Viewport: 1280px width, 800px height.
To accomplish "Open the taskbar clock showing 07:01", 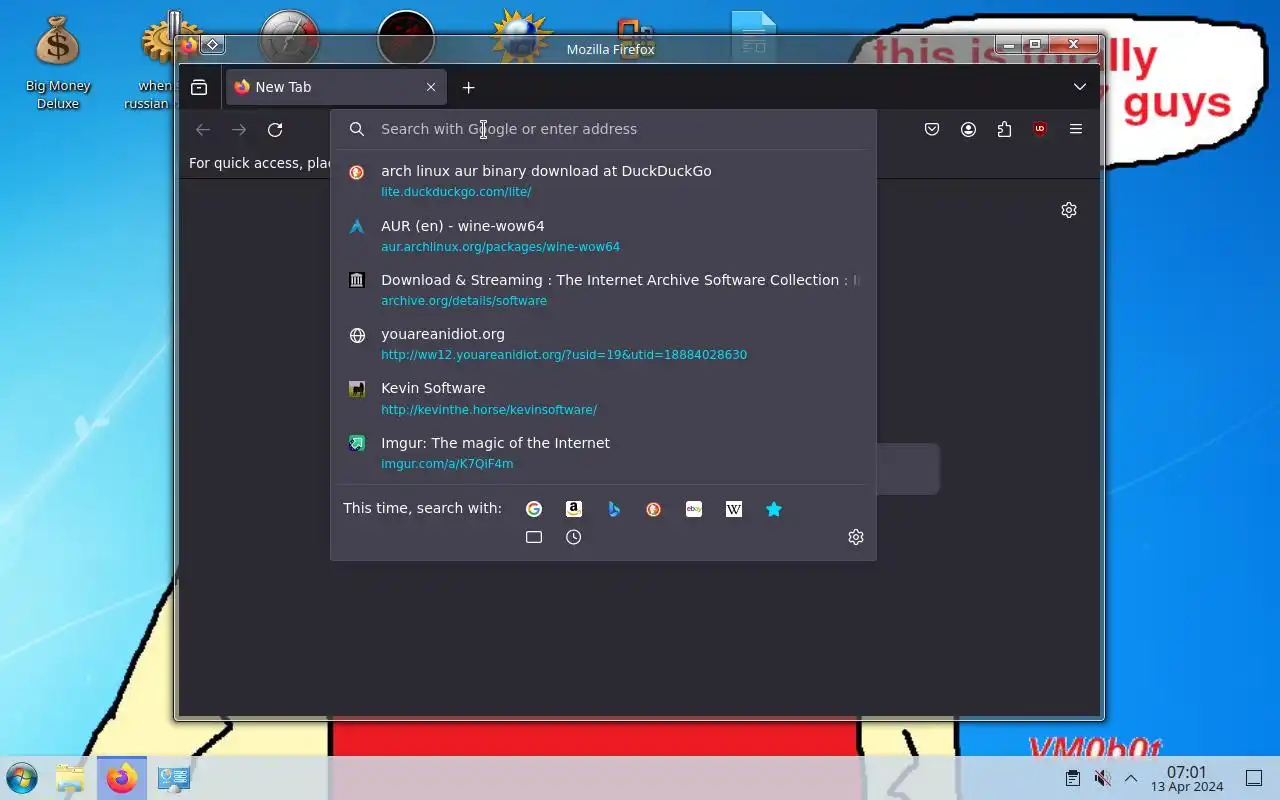I will [x=1187, y=778].
